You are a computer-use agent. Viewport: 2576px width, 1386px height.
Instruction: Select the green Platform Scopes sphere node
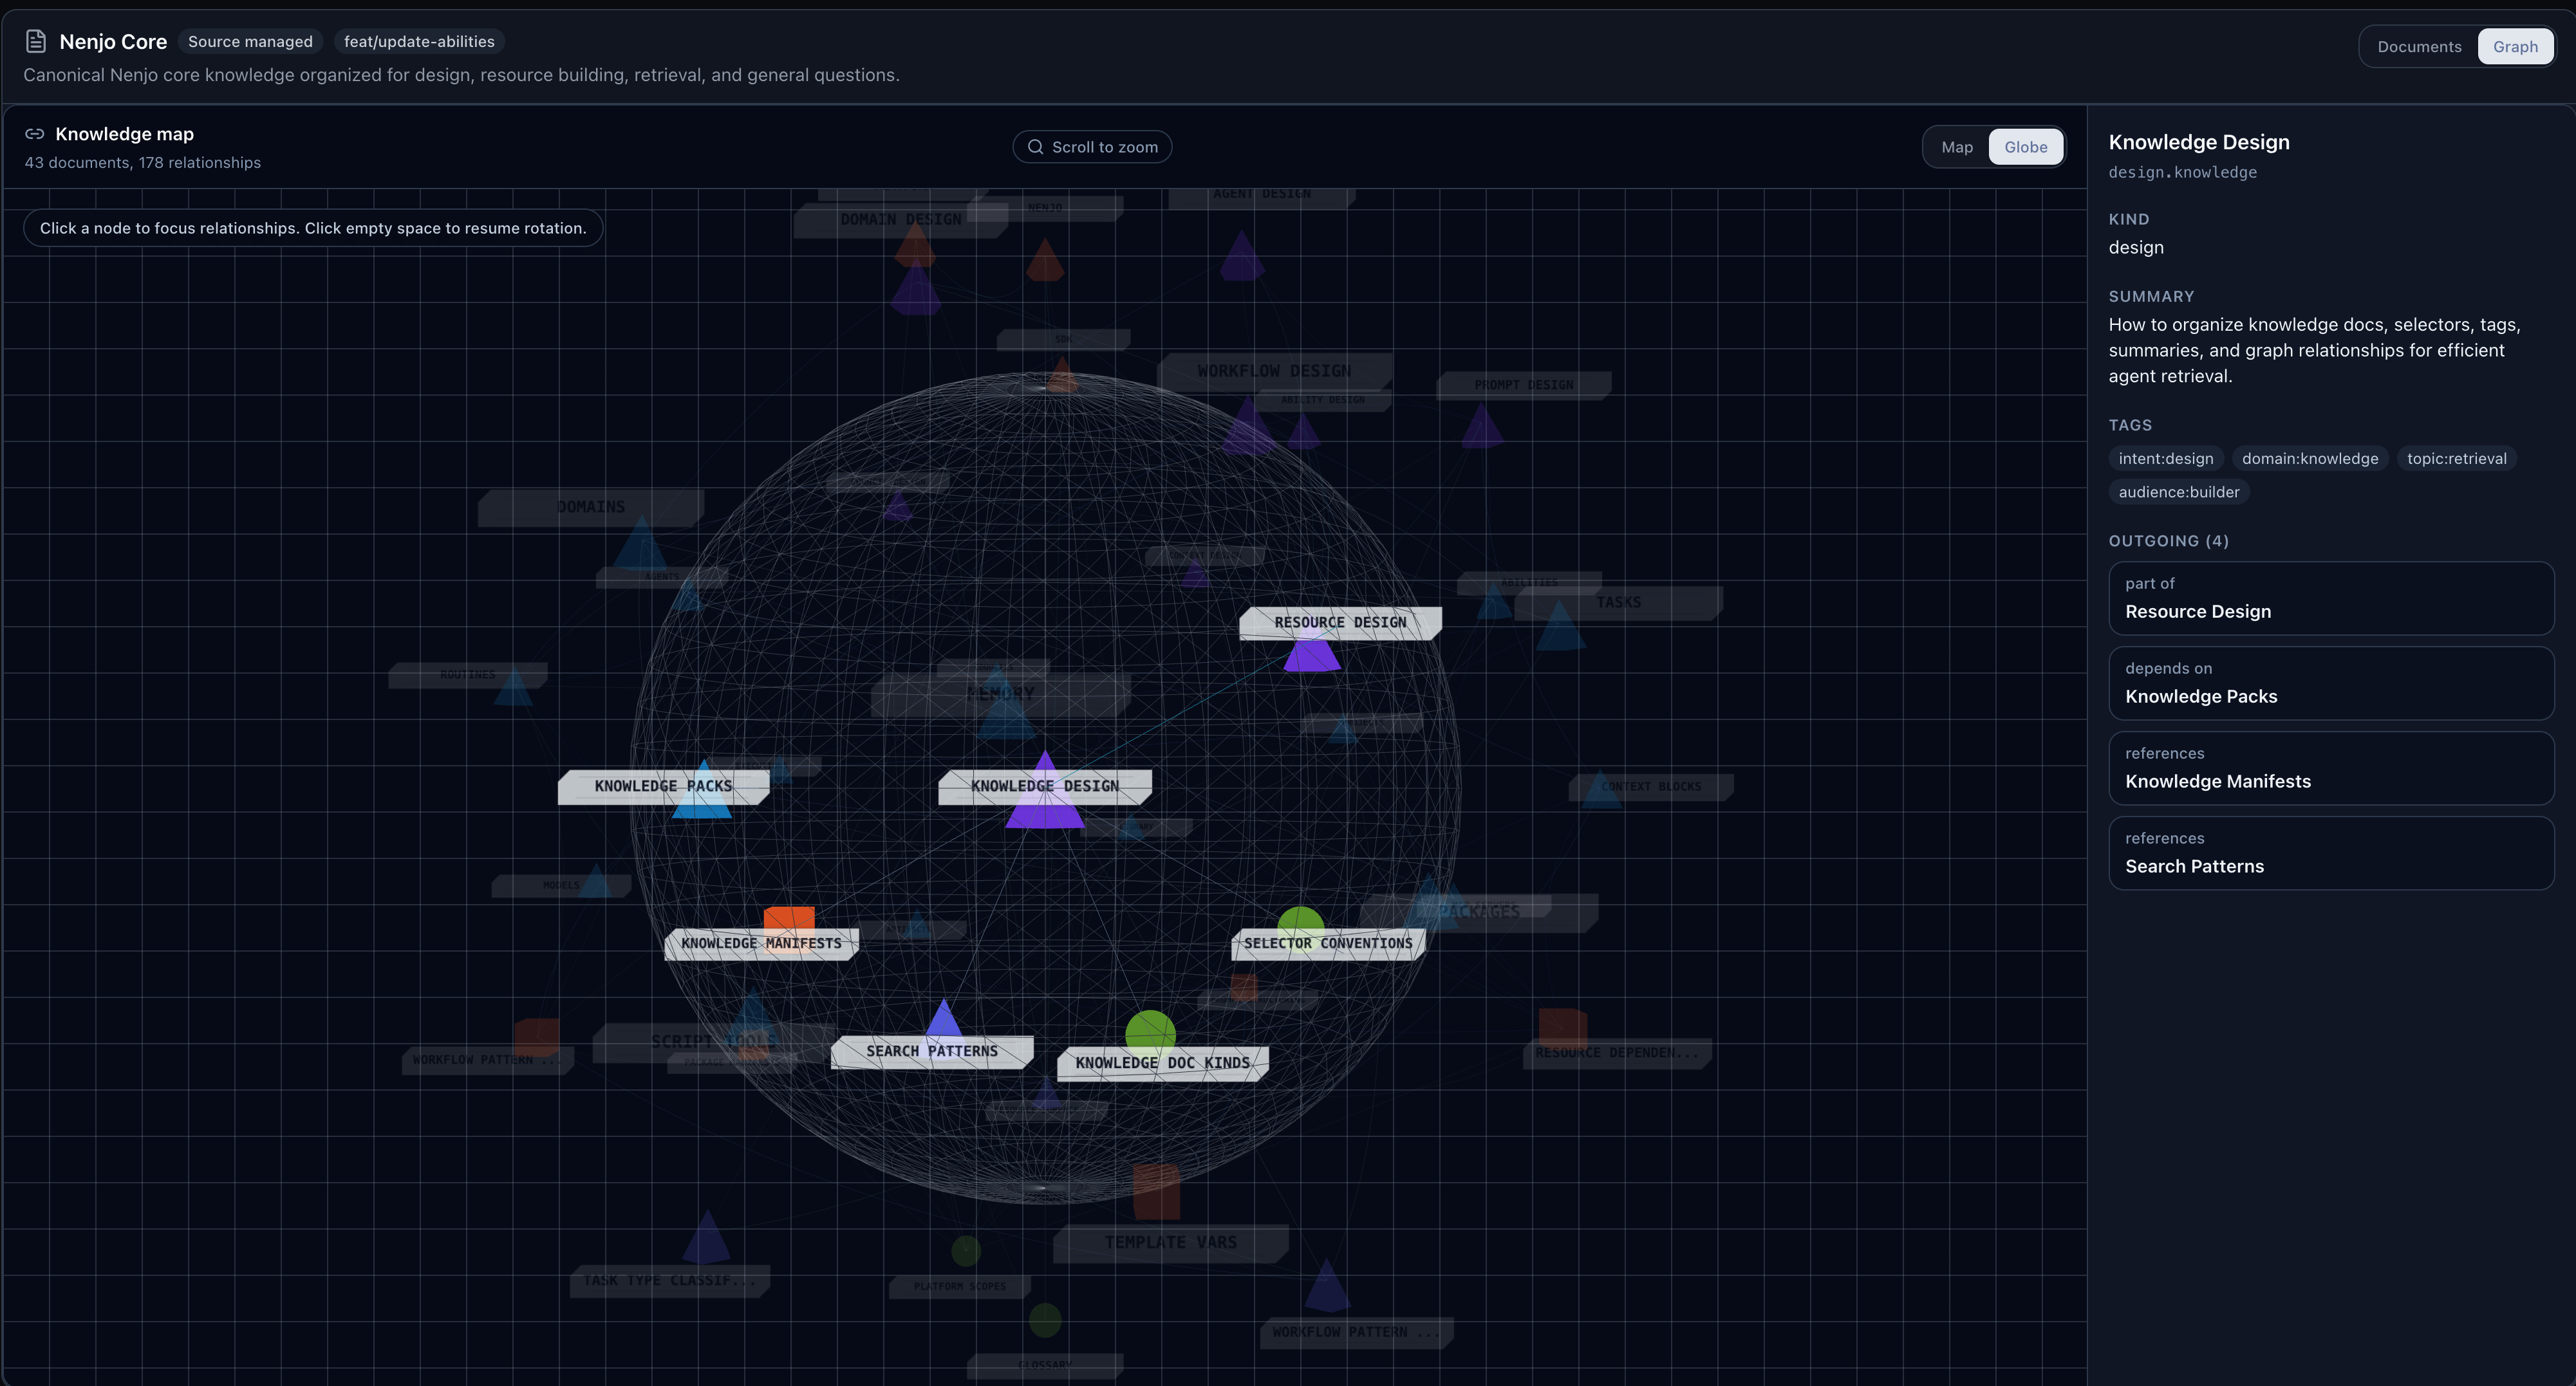pyautogui.click(x=966, y=1250)
